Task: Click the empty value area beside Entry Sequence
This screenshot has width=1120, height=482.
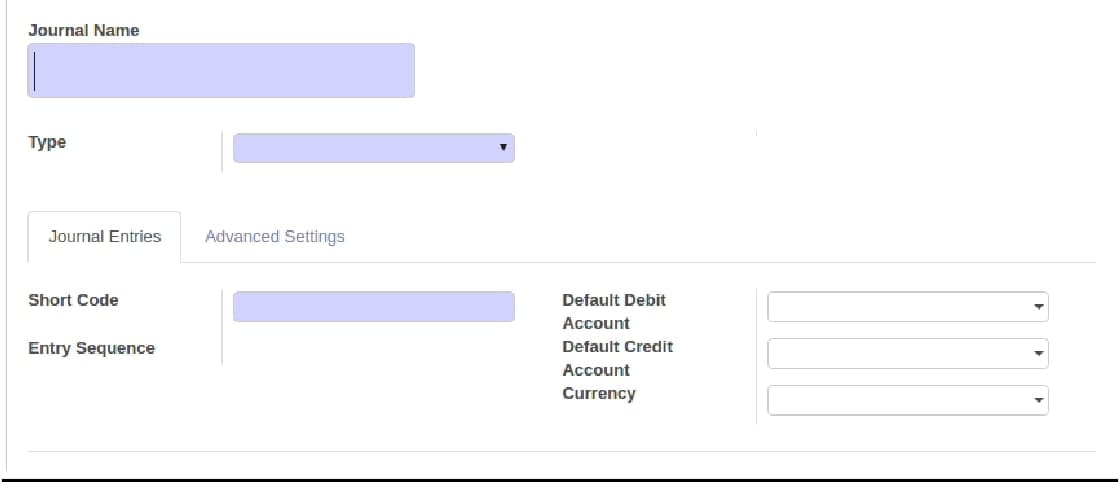Action: pyautogui.click(x=373, y=349)
